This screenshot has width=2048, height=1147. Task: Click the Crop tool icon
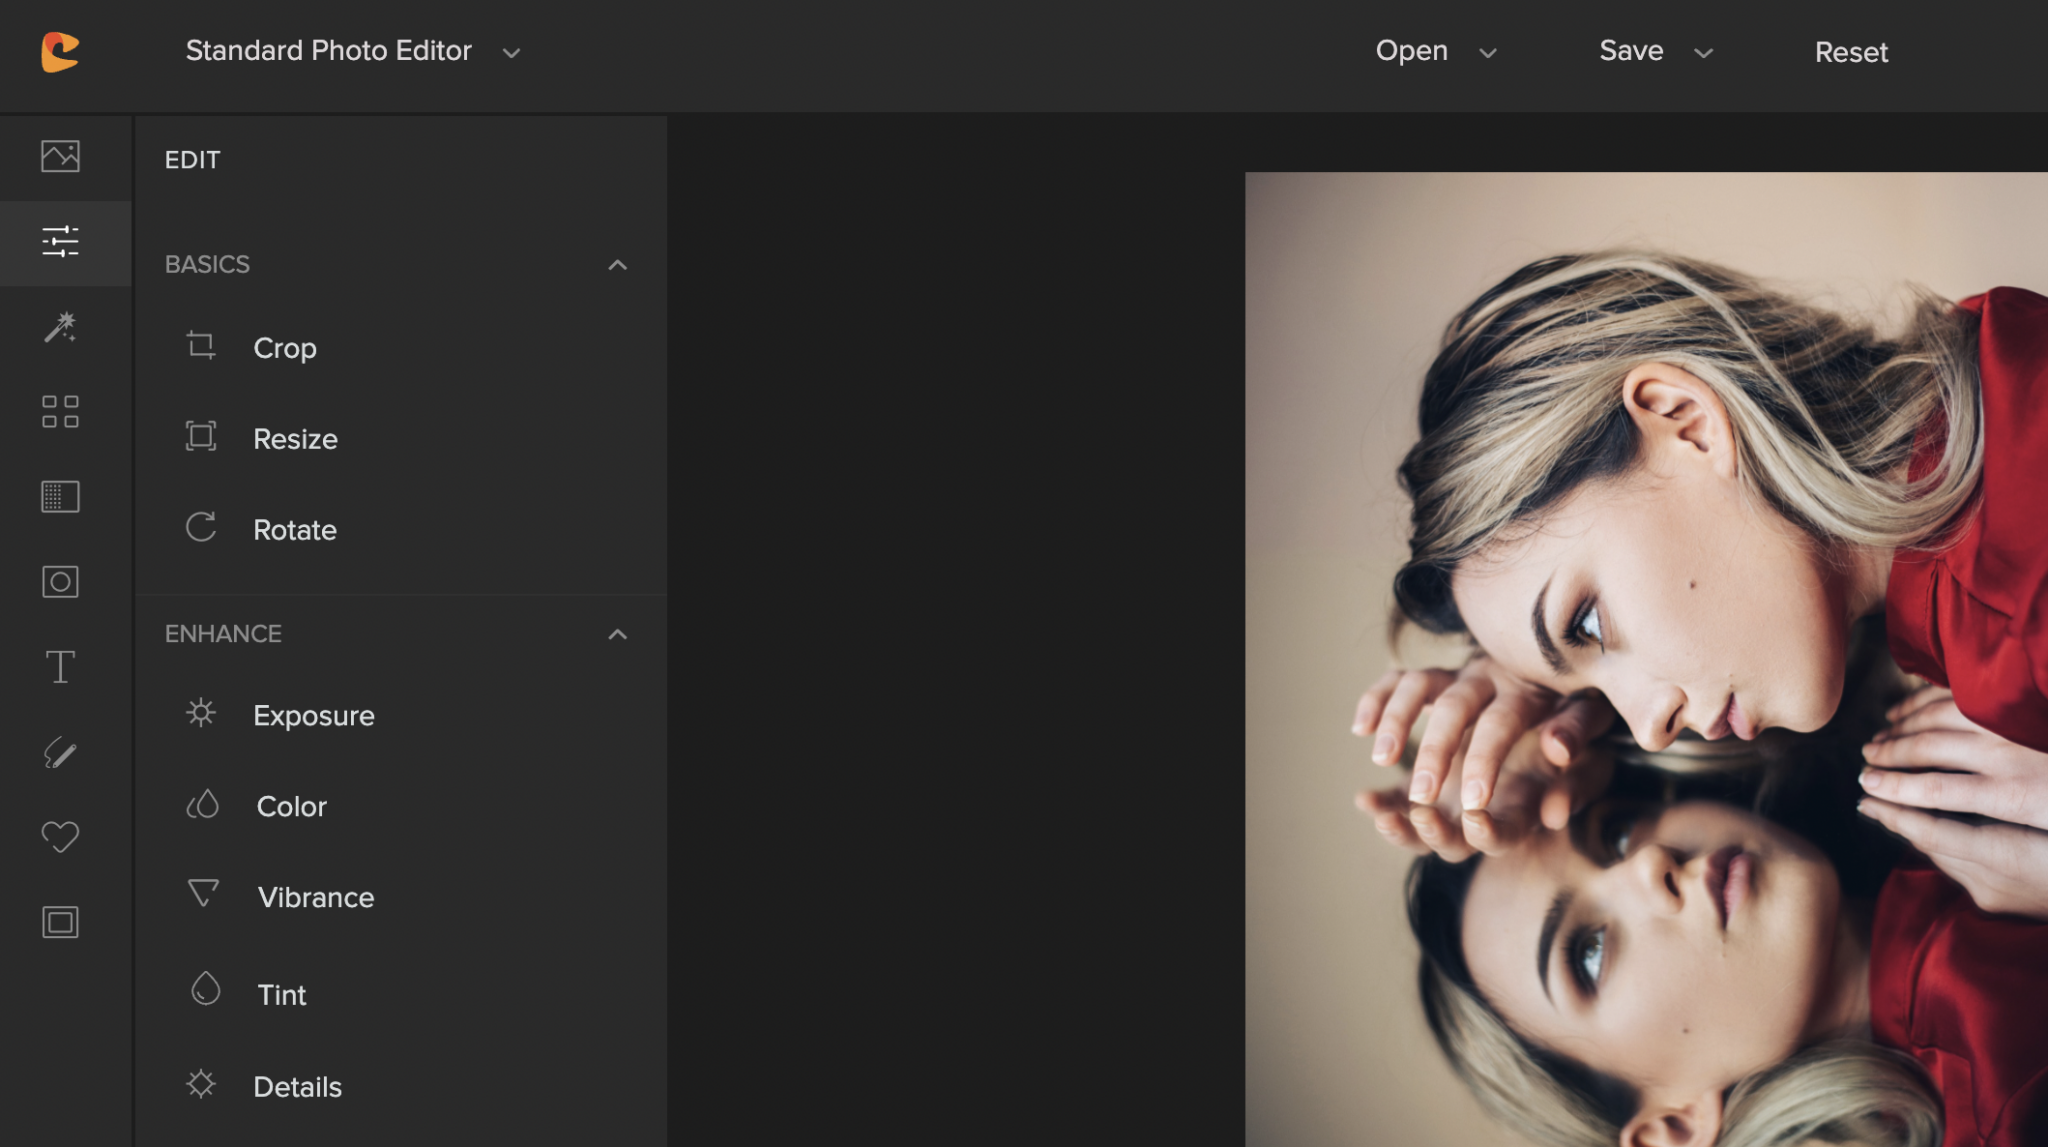201,346
